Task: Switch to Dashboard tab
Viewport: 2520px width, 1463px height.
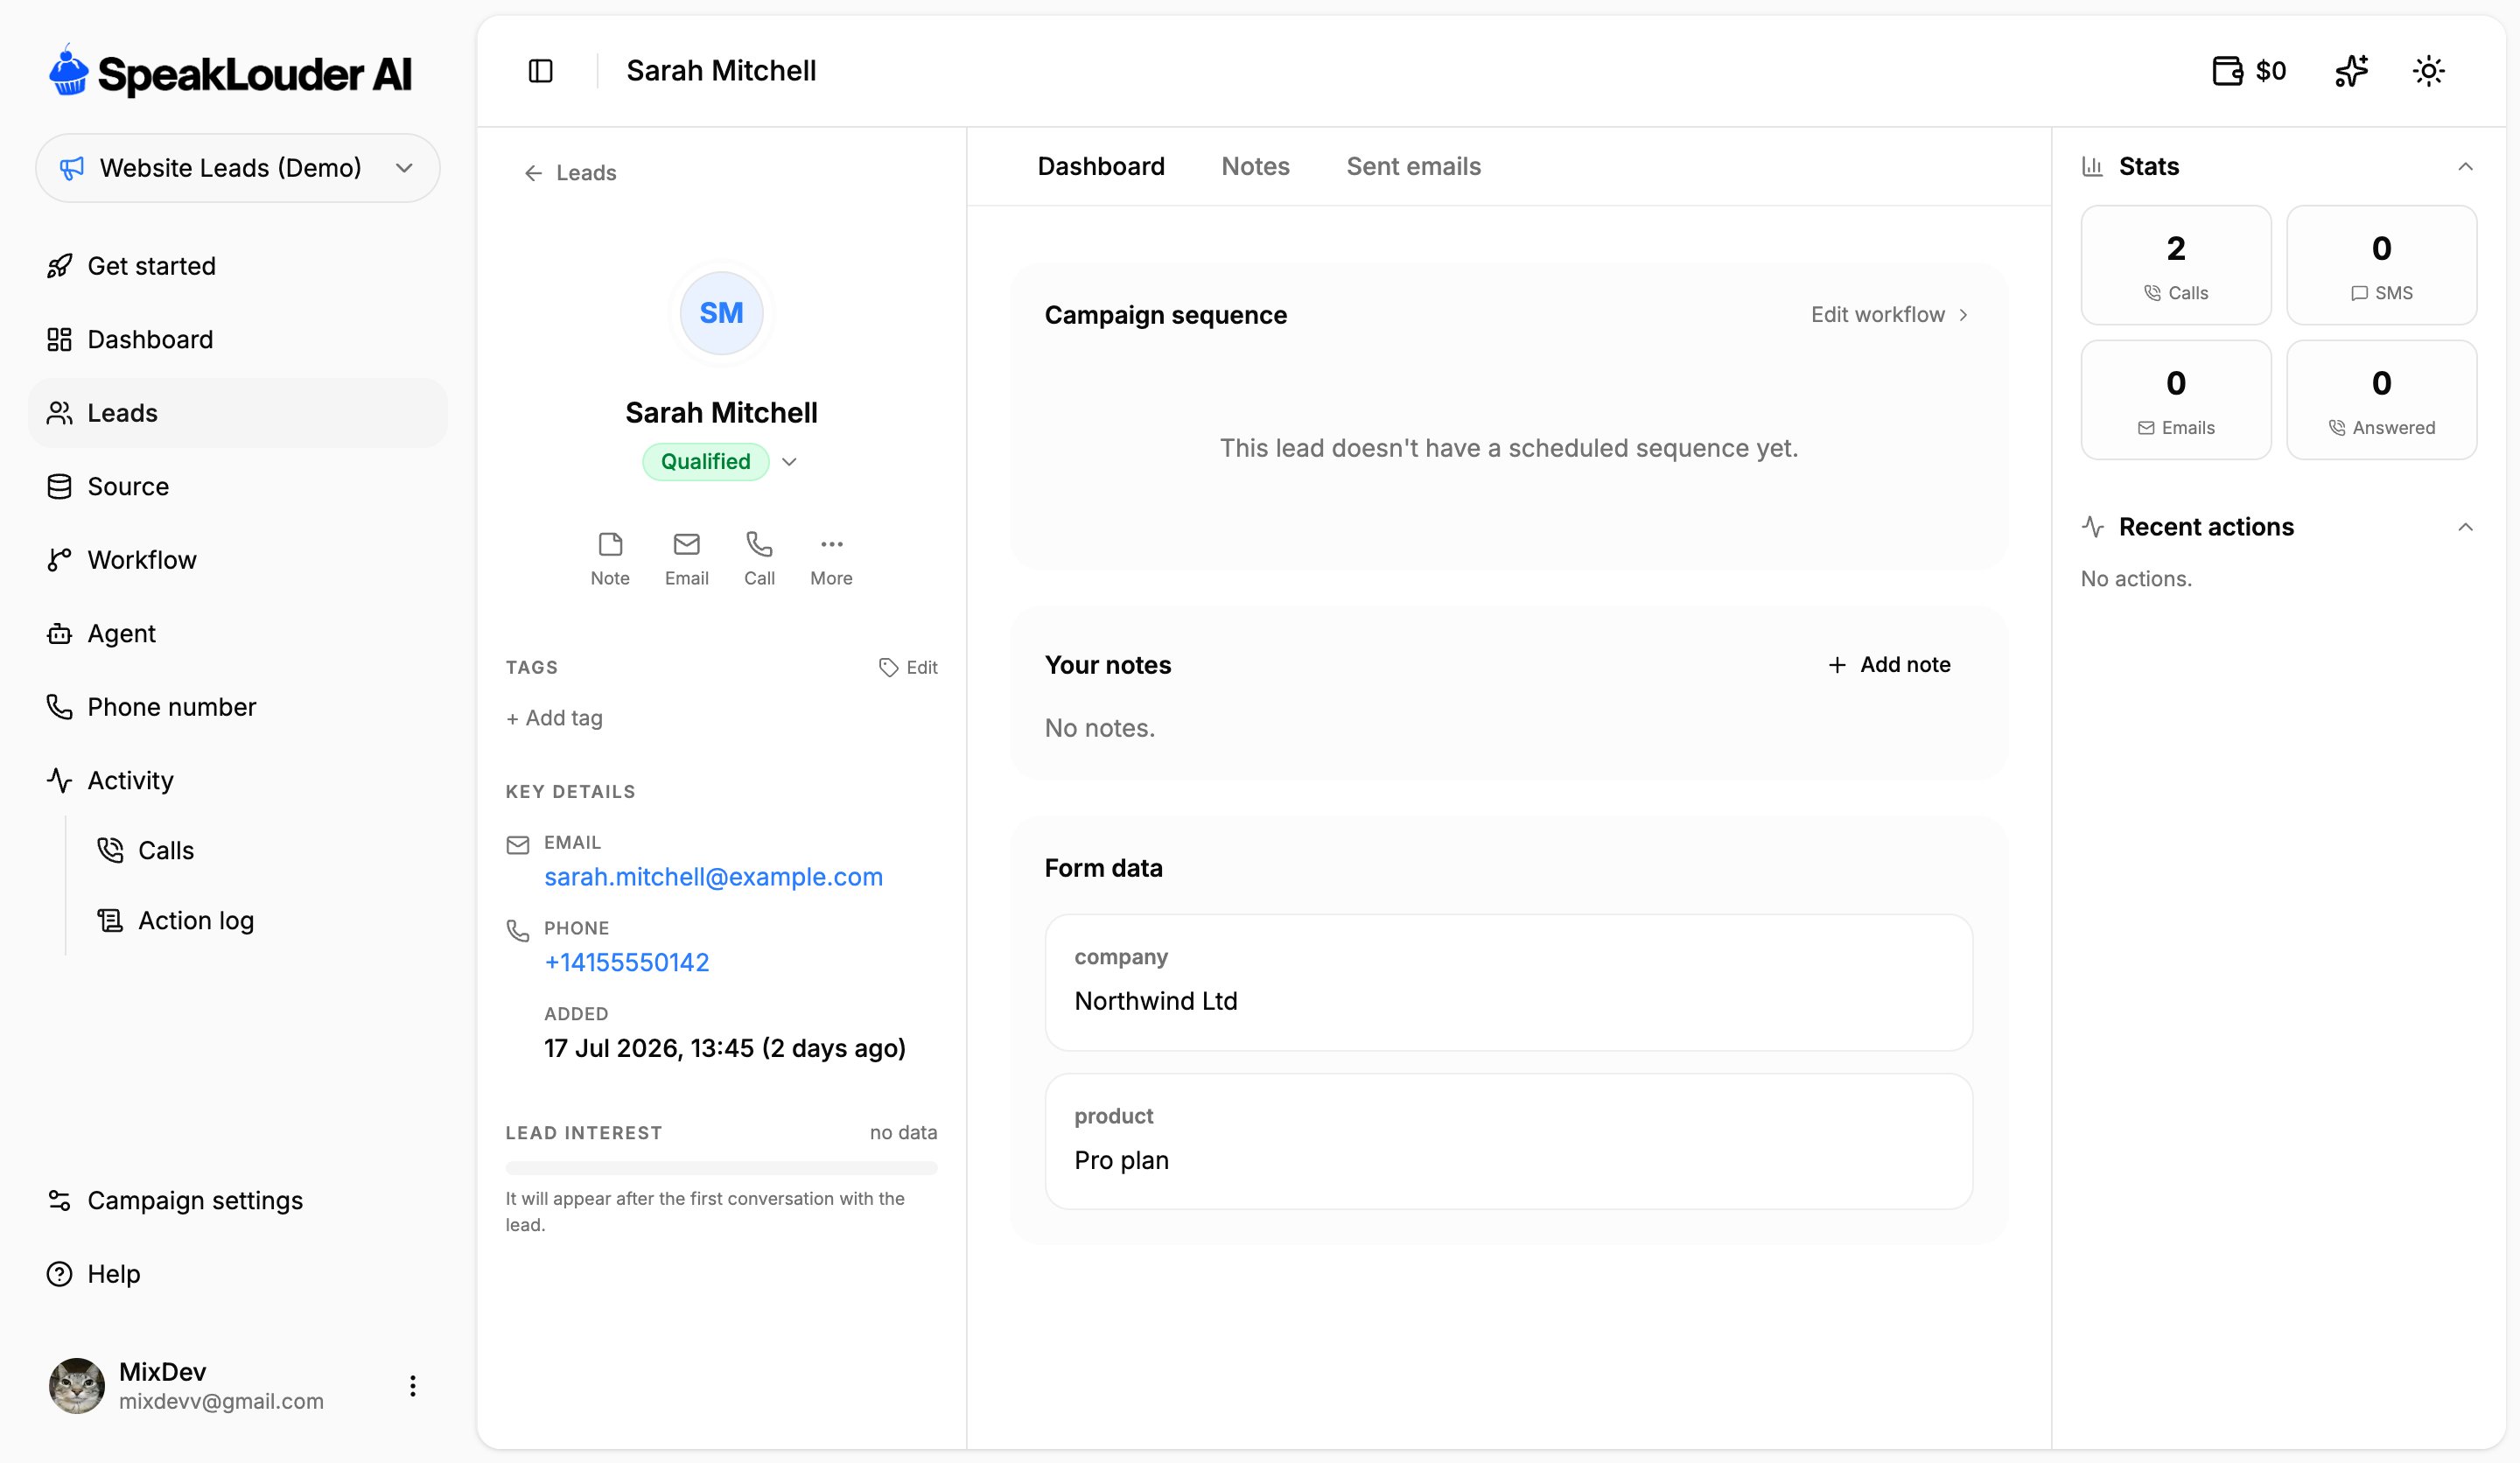Action: (1101, 166)
